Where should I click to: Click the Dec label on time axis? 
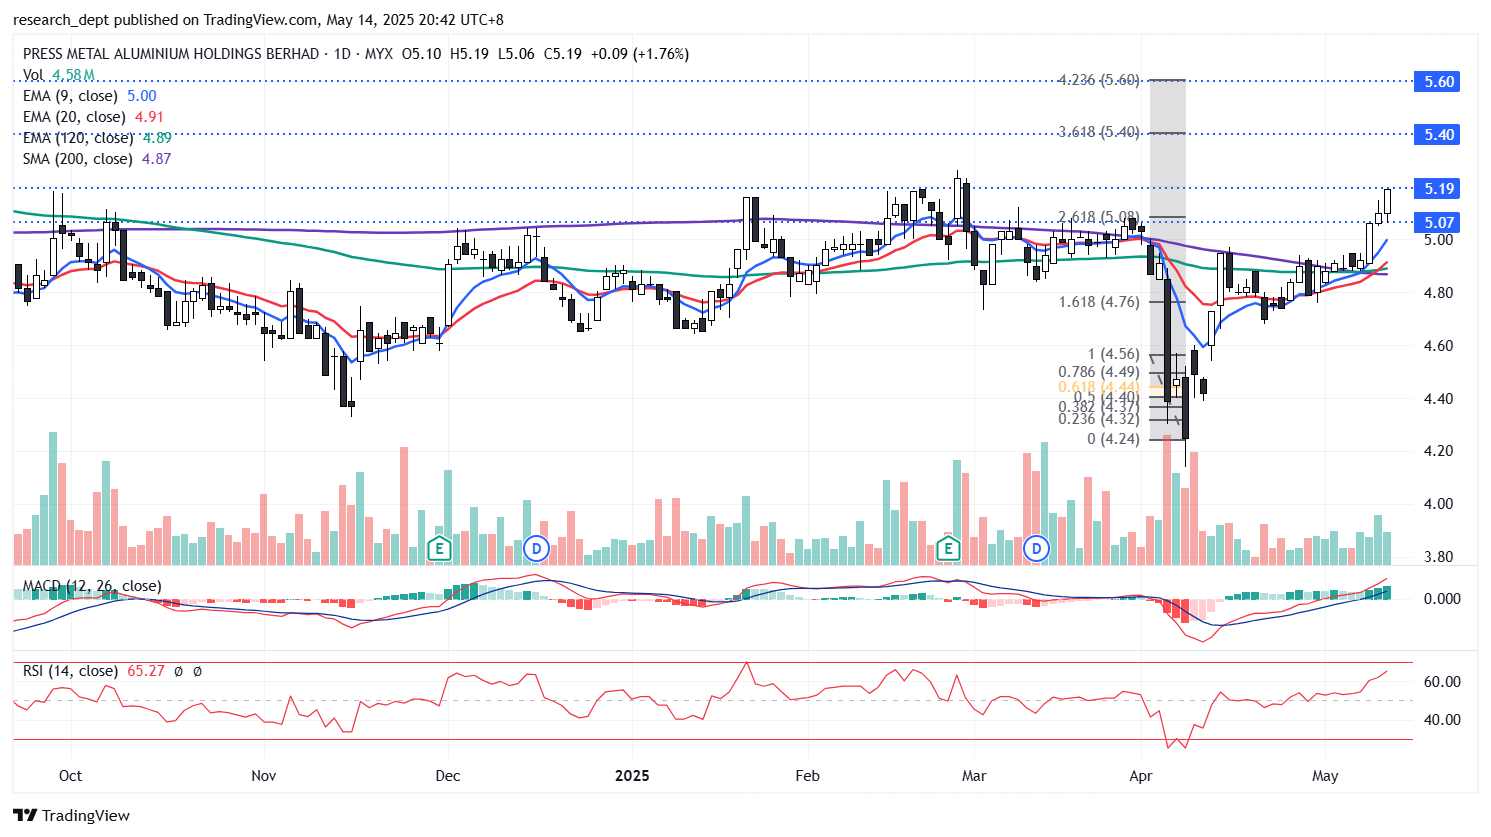[x=448, y=776]
